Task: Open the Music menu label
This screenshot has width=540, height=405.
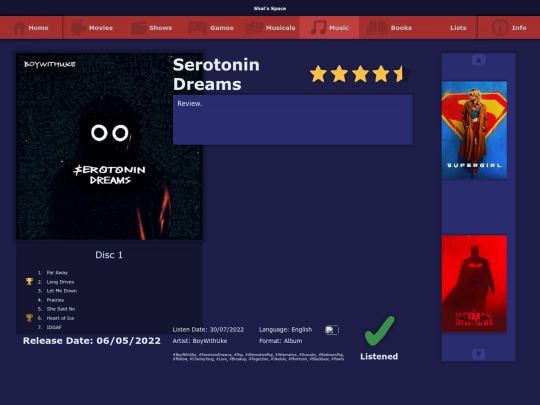Action: (x=339, y=28)
